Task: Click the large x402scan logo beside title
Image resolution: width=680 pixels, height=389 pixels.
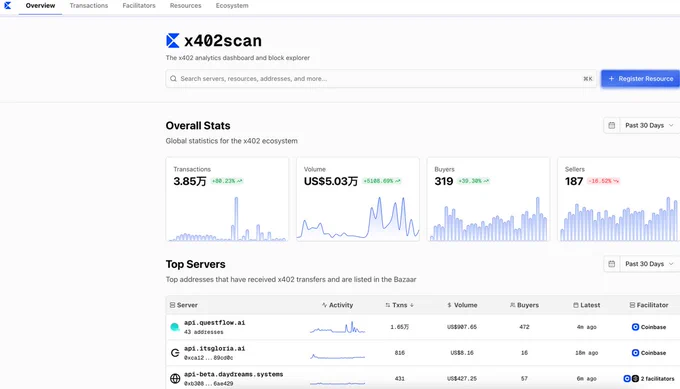Action: (173, 40)
